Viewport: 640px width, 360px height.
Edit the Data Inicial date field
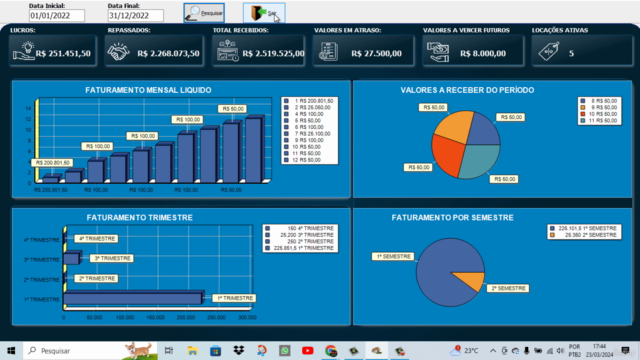[x=57, y=16]
